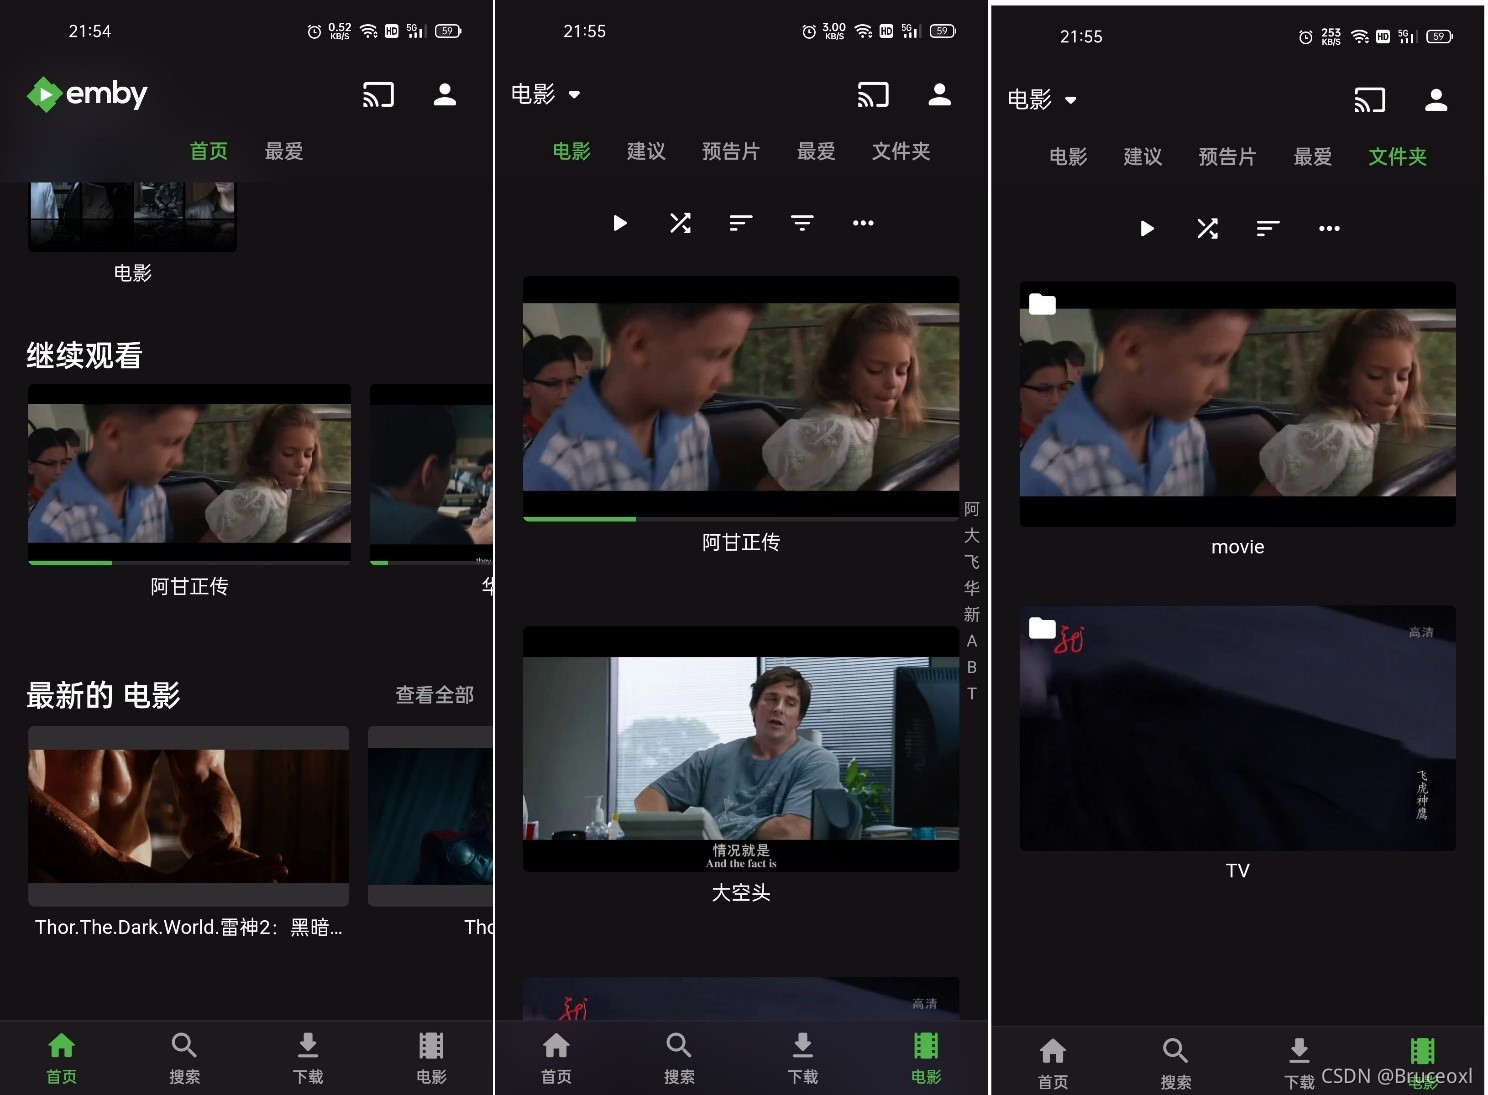
Task: Tap the cast icon in the left screen
Action: (378, 95)
